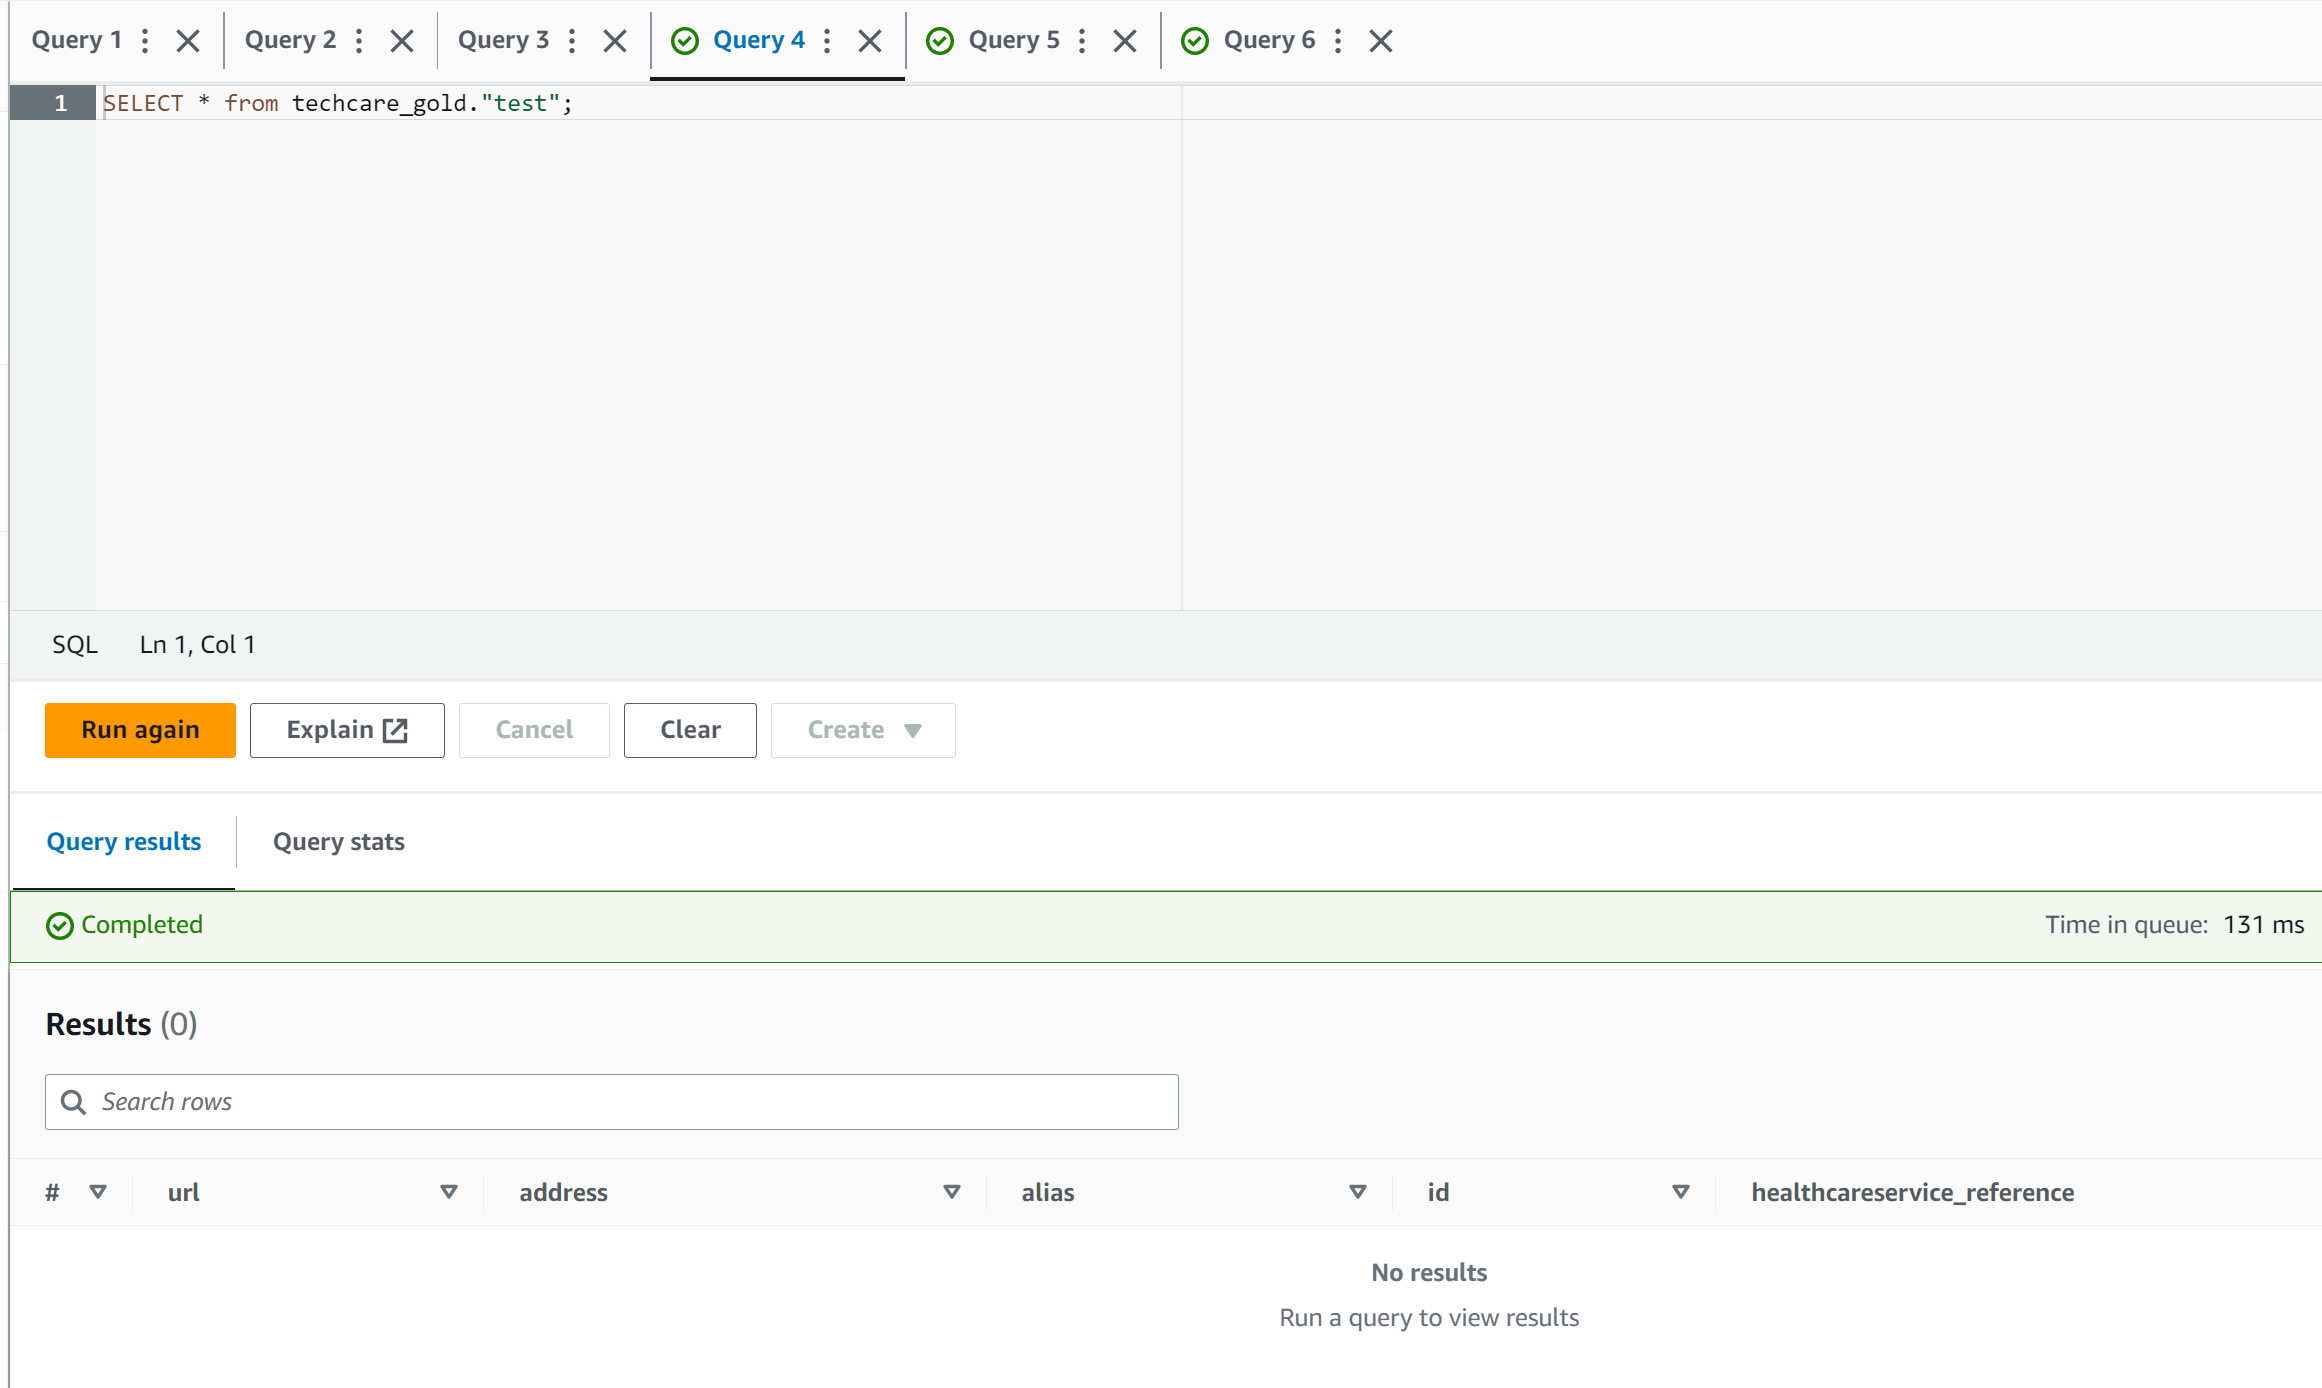The image size is (2322, 1388).
Task: Click the magnifier icon in Search rows
Action: tap(72, 1101)
